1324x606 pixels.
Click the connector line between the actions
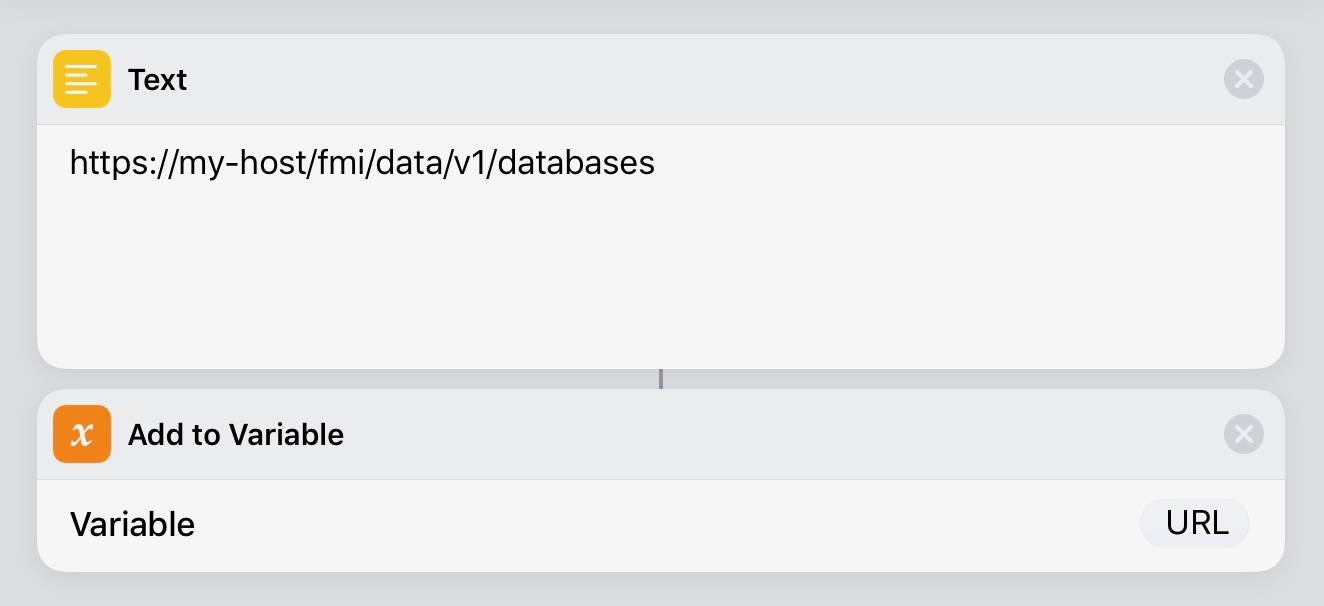tap(660, 379)
